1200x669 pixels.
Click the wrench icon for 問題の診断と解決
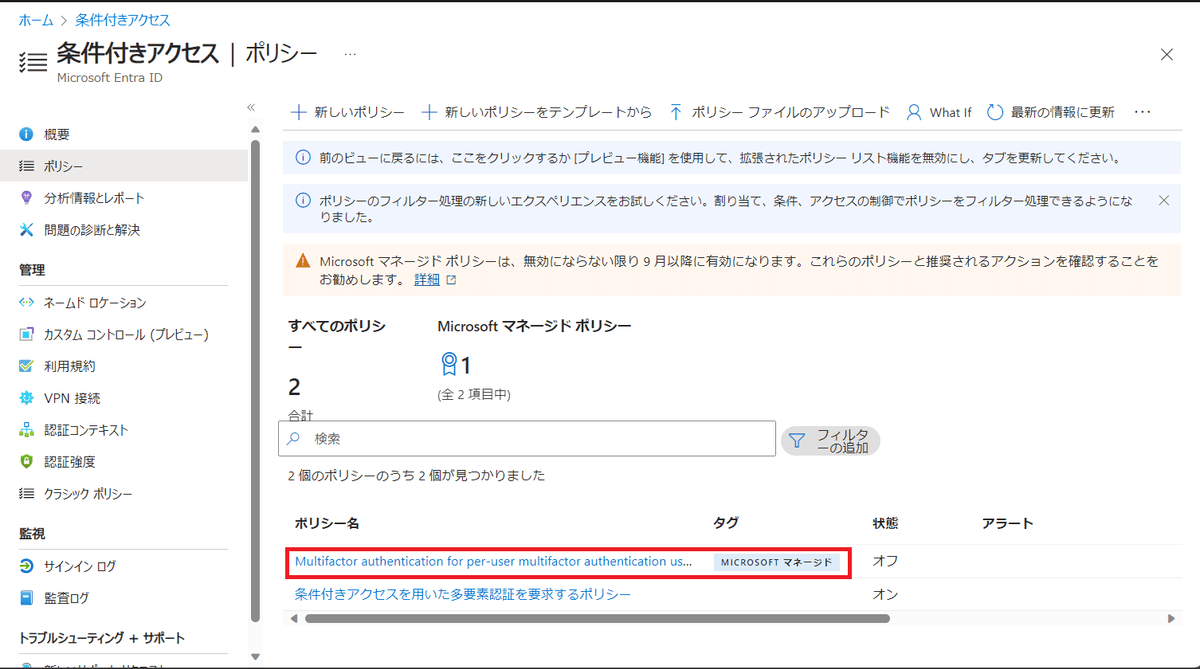[x=27, y=230]
